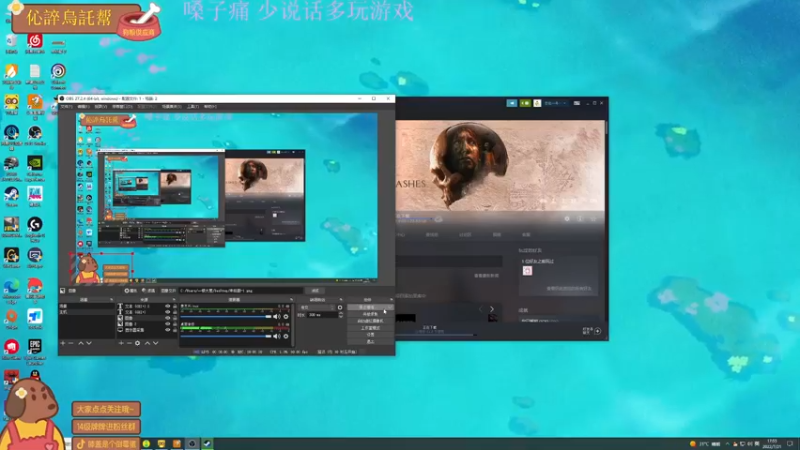Pop out the OBS Scene Transitions dock via its header icon
This screenshot has height=450, width=800.
[x=341, y=299]
